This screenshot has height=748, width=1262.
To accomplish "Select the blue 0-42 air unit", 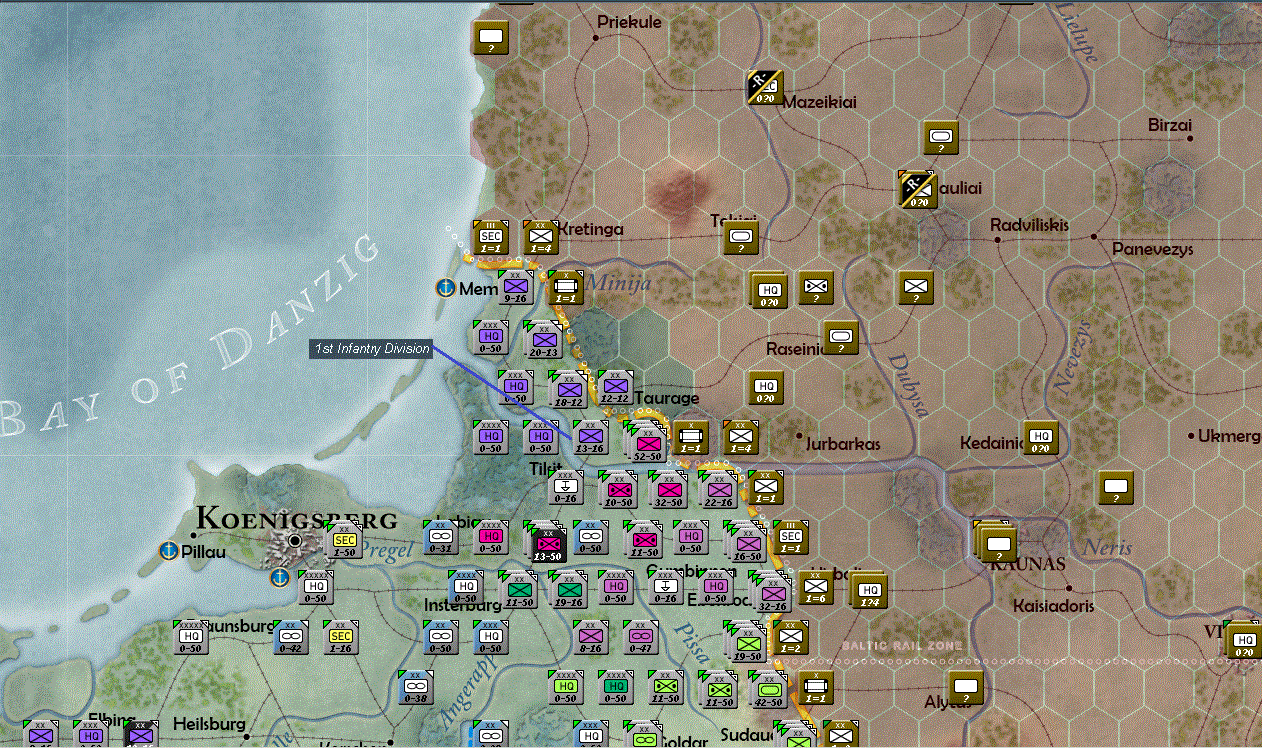I will [291, 638].
